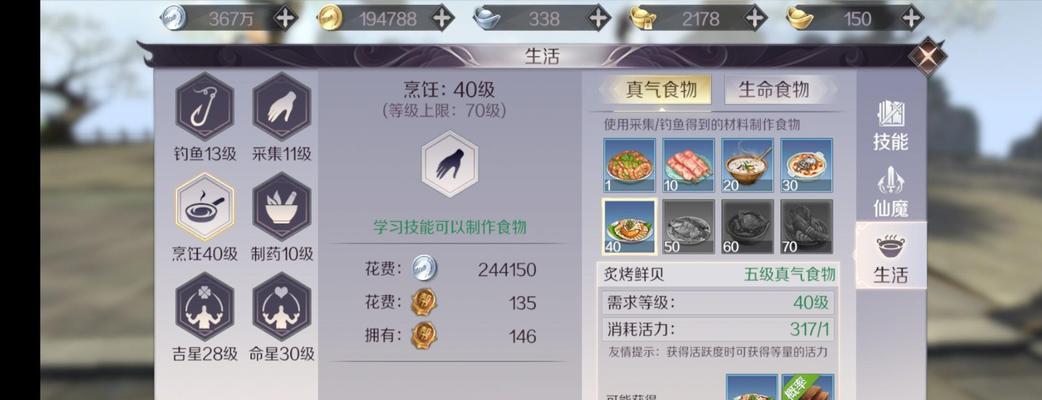Switch to 生命食物 tab
Viewport: 1042px width, 400px height.
(775, 89)
